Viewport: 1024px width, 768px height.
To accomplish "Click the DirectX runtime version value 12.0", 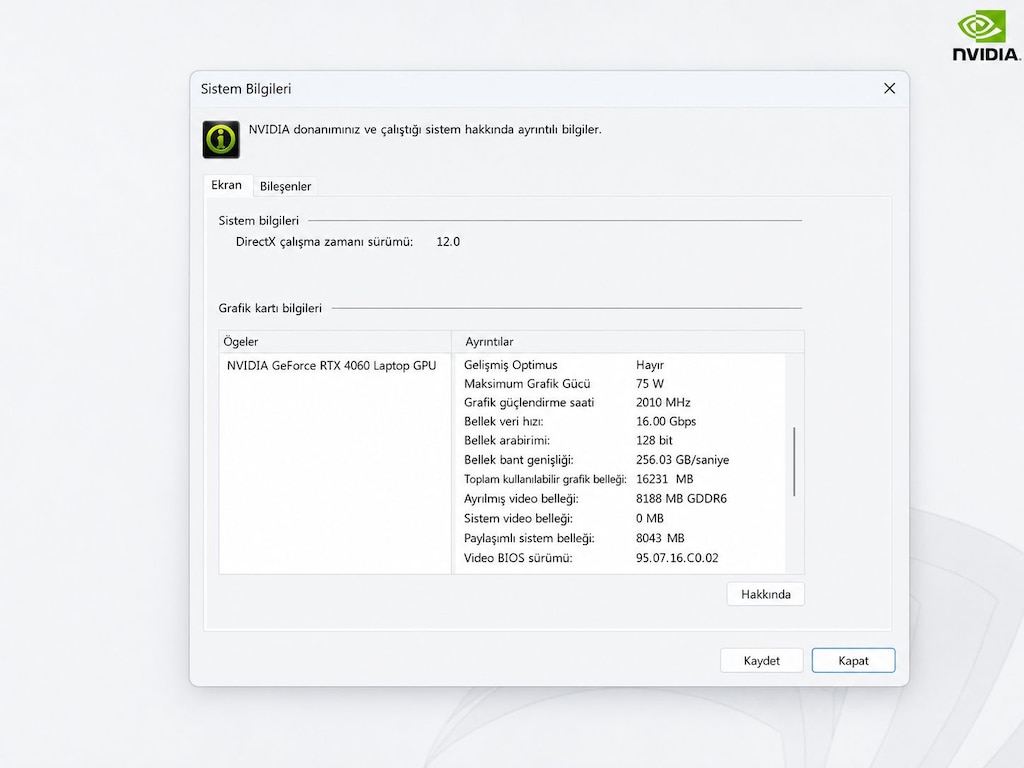I will point(448,242).
